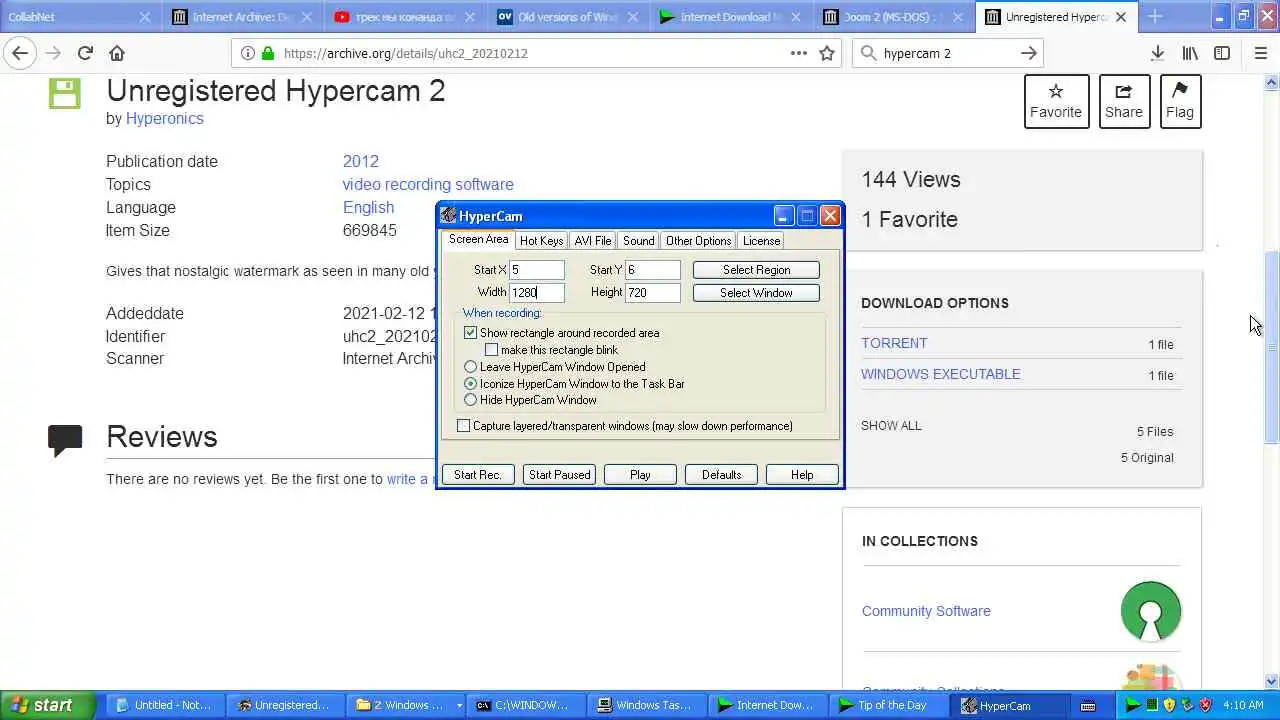Open the Community Software collection link

click(926, 611)
